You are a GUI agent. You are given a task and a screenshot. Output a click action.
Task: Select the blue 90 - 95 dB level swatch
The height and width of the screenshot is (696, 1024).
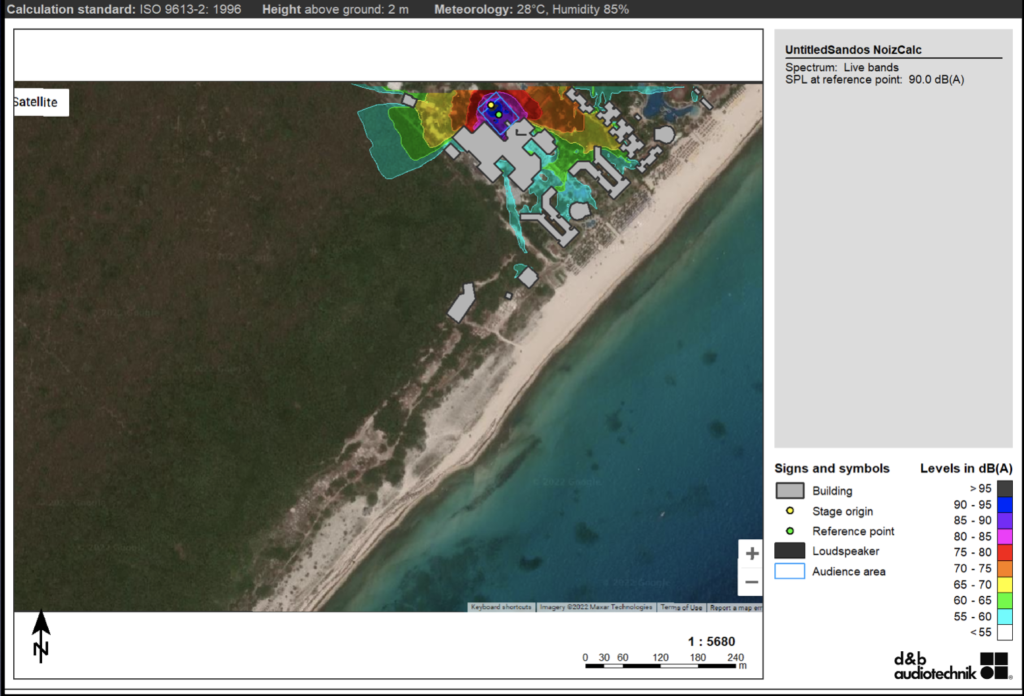[1004, 504]
